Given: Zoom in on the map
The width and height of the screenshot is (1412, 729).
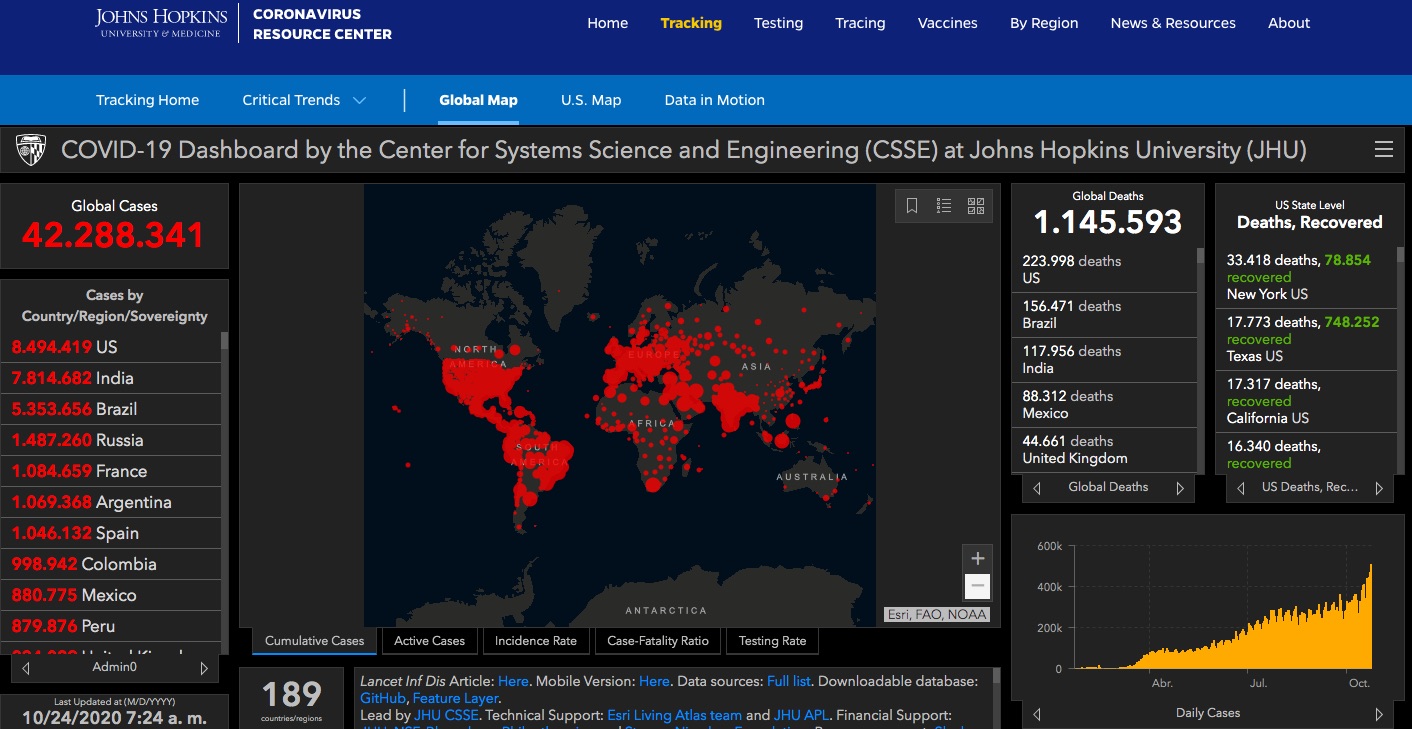Looking at the screenshot, I should point(978,558).
